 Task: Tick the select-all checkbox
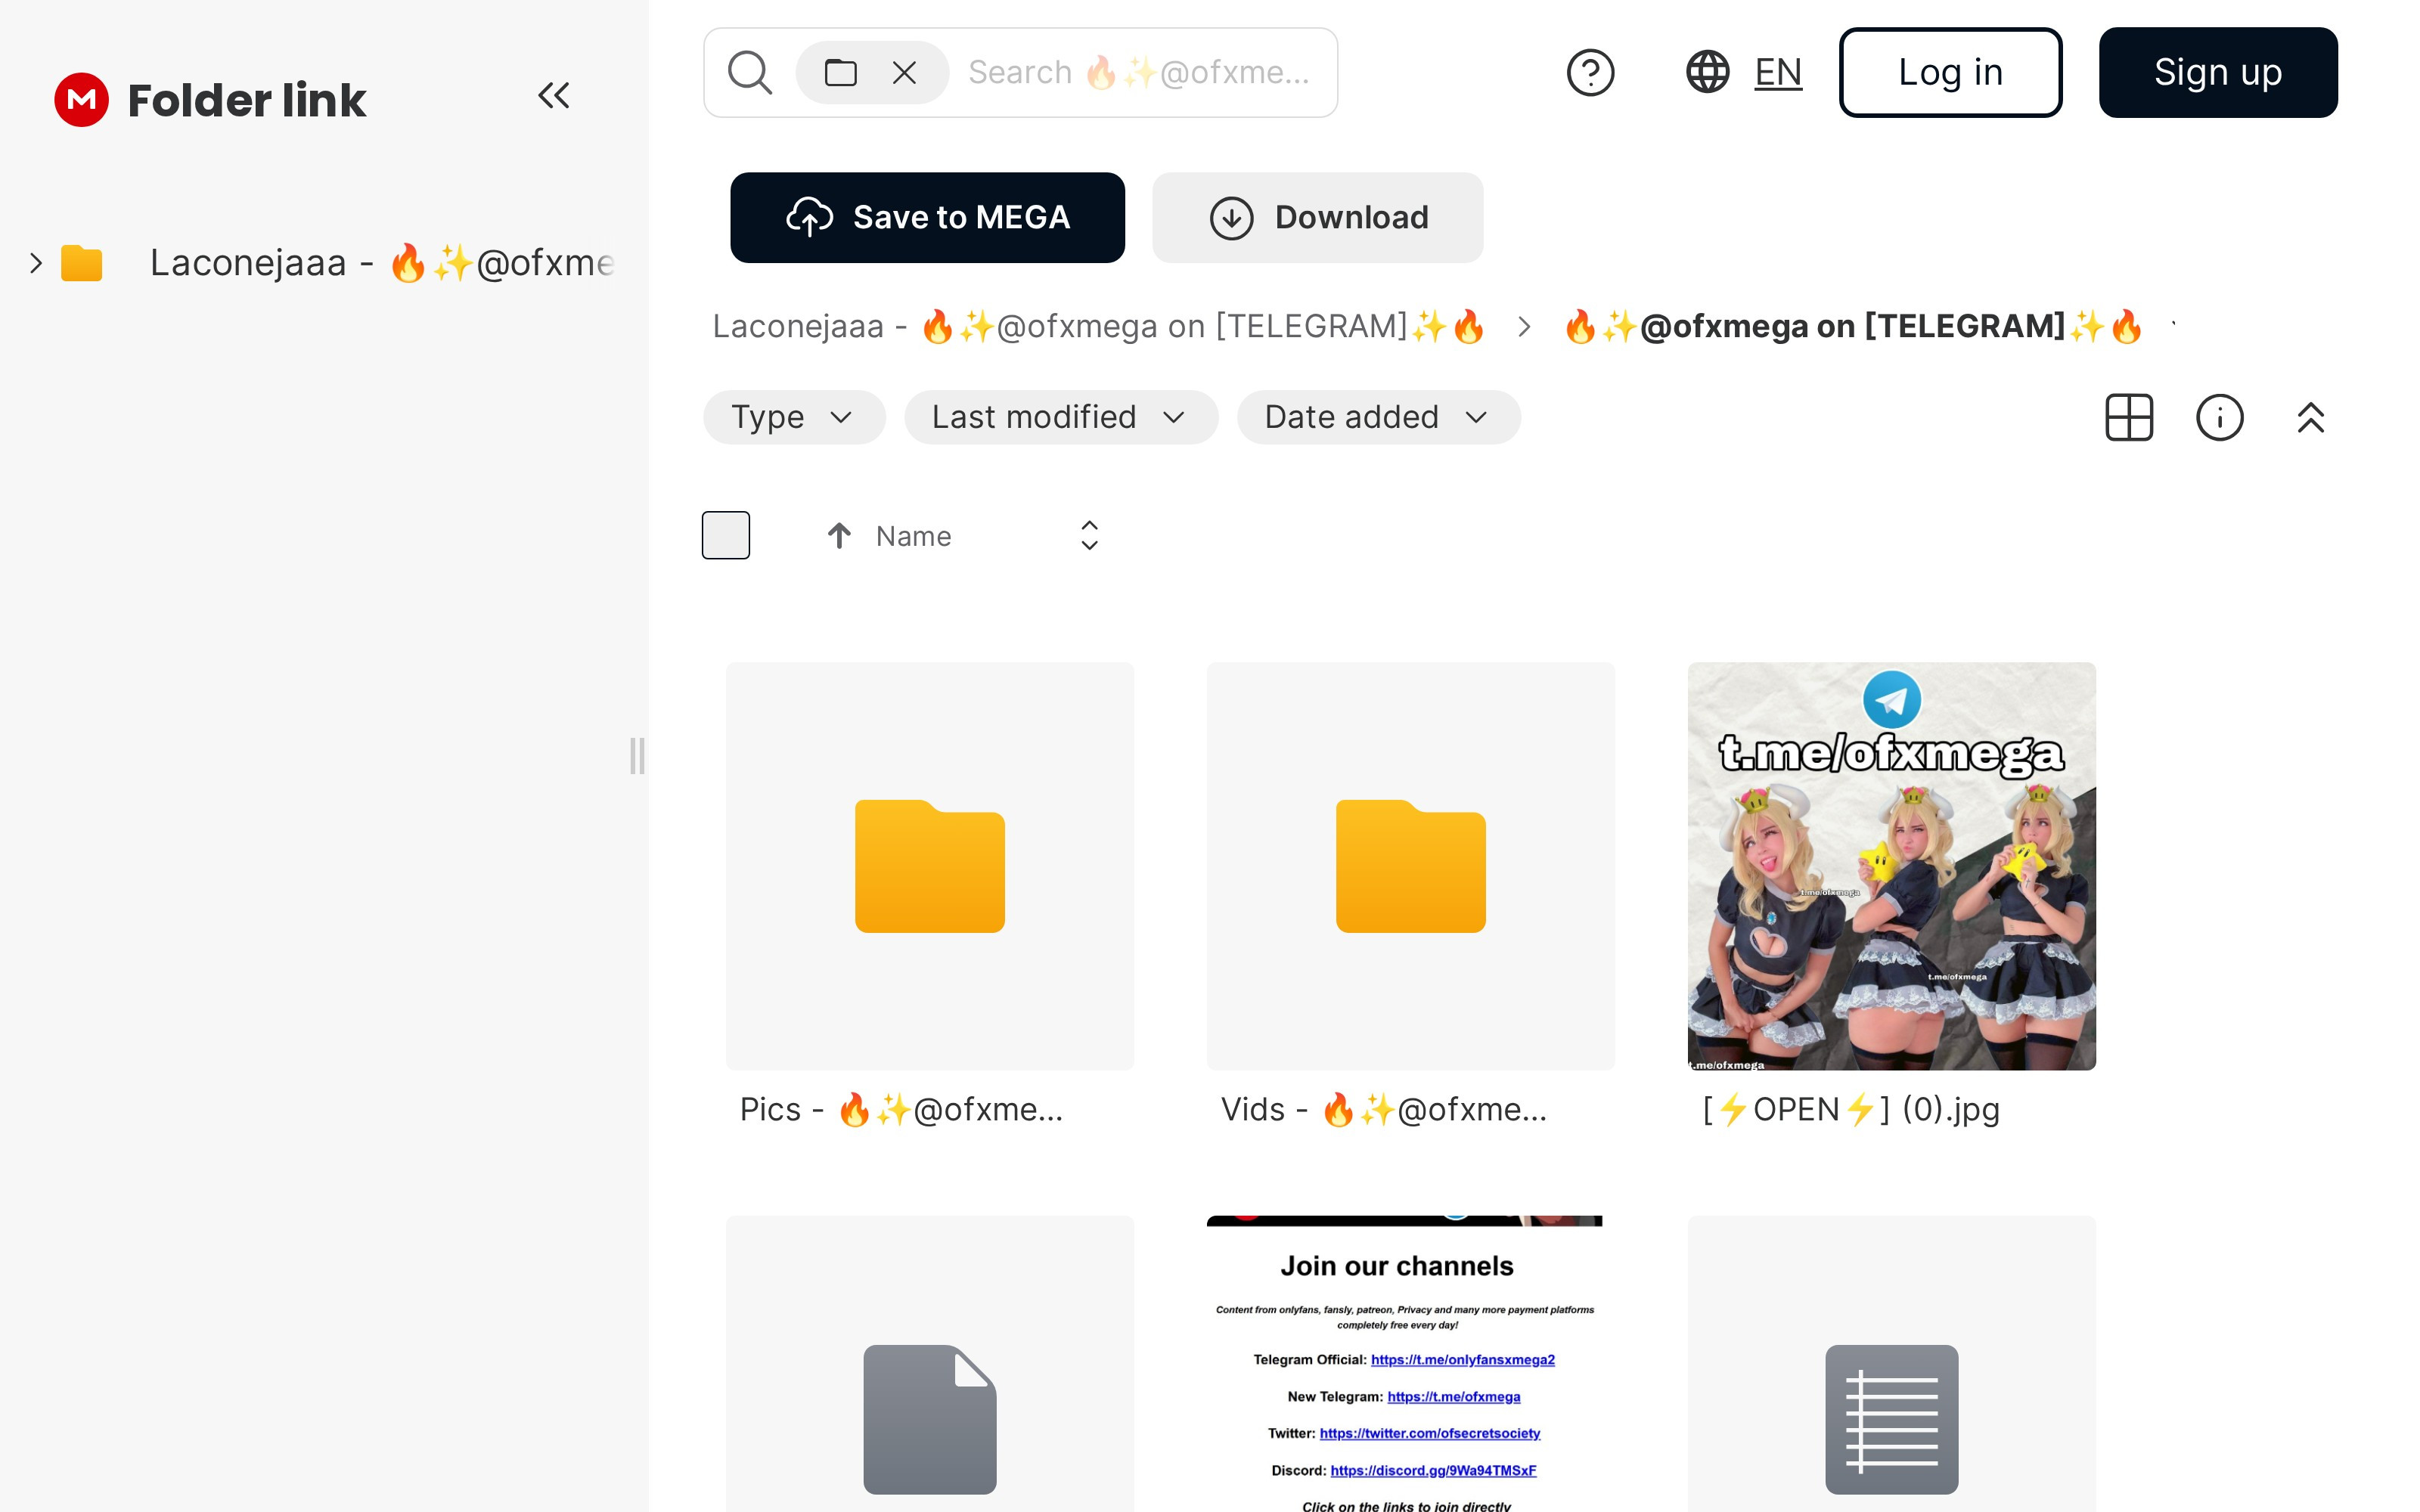(x=726, y=535)
